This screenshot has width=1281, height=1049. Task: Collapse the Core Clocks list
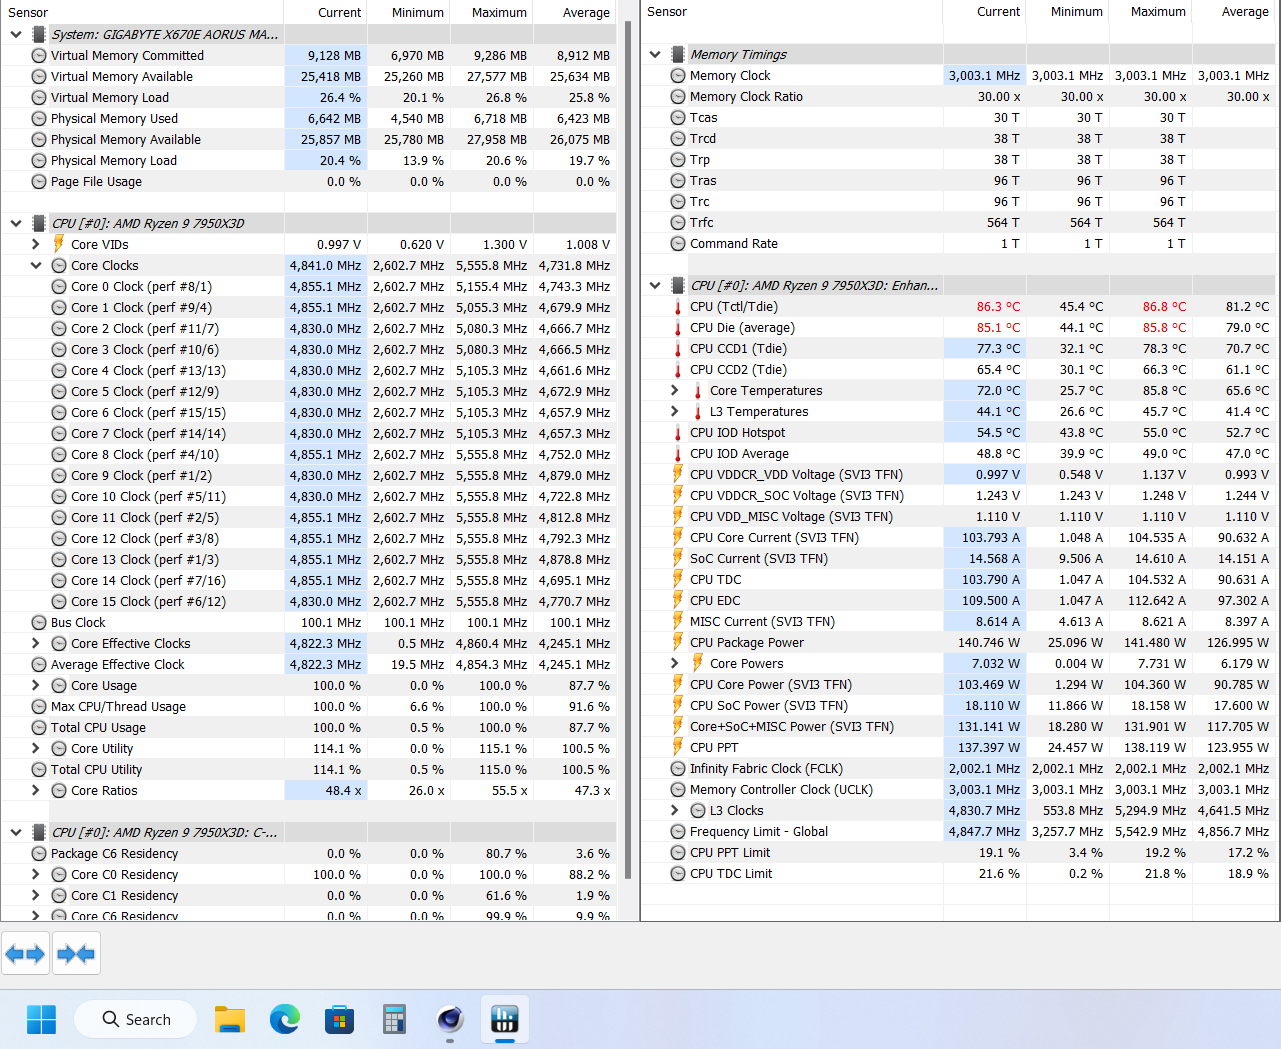36,265
